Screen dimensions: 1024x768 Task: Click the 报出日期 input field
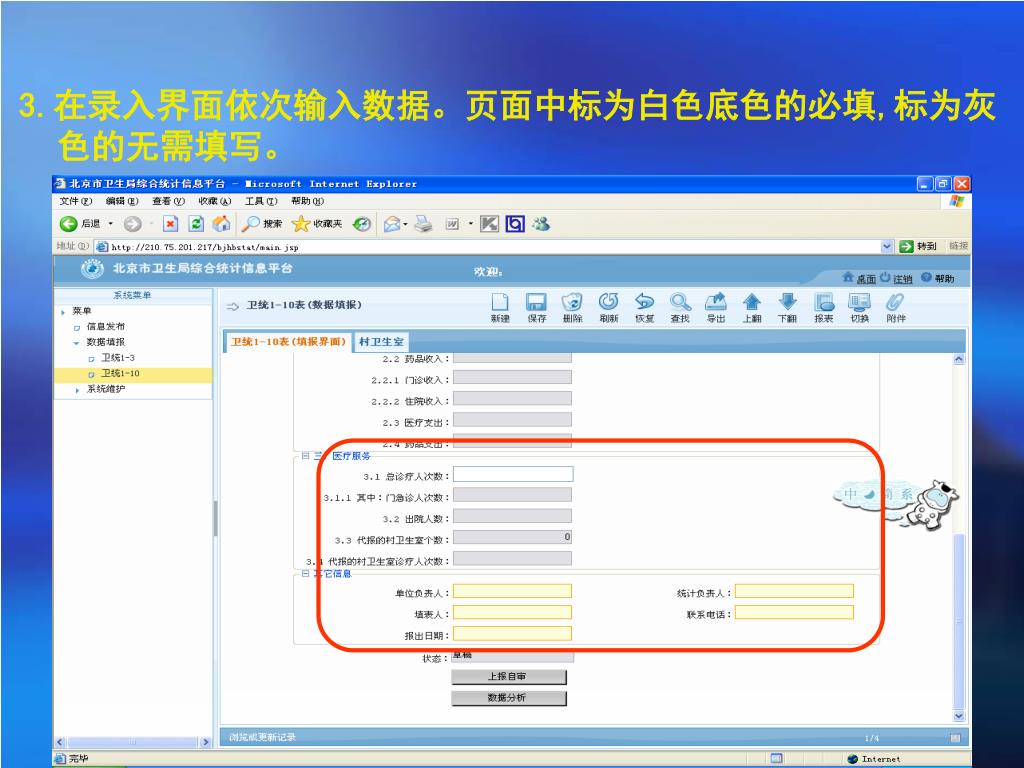(513, 633)
